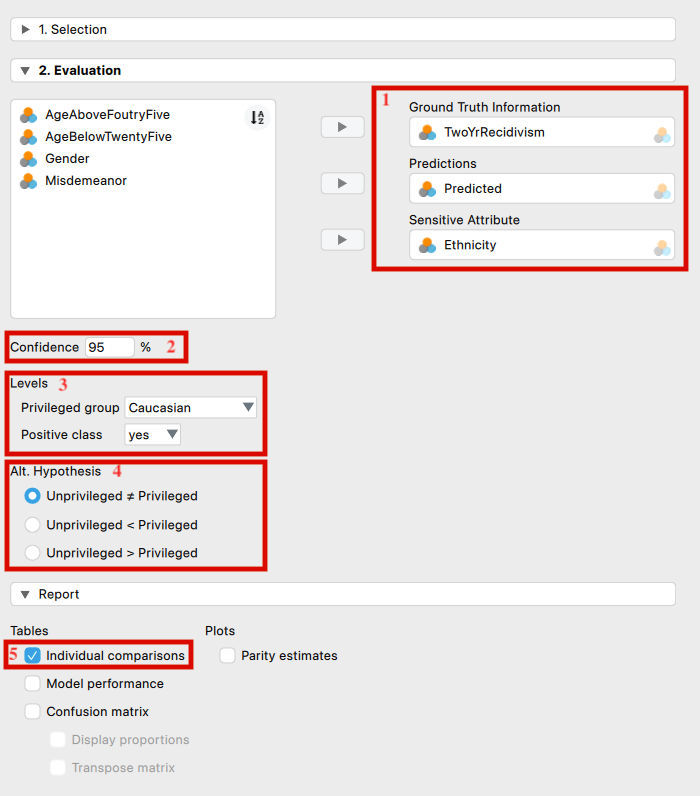
Task: Select Unprivileged < Privileged hypothesis
Action: pos(32,524)
